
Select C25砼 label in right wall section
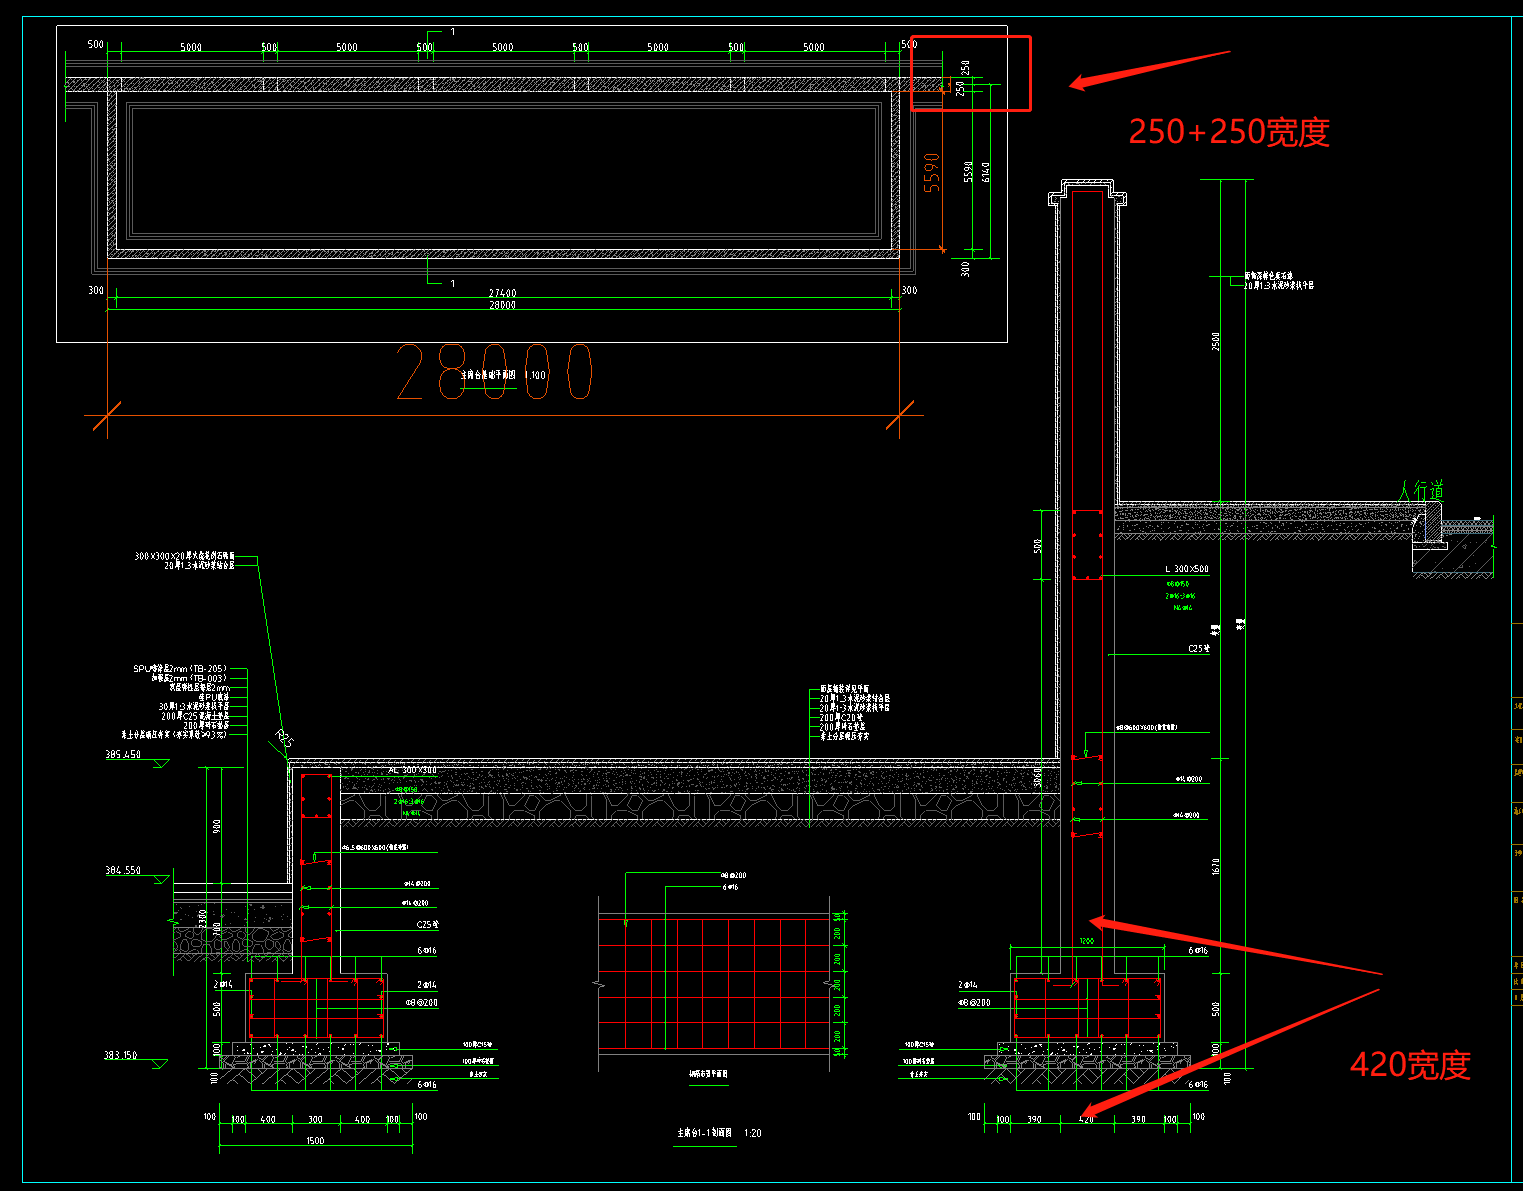coord(1198,649)
